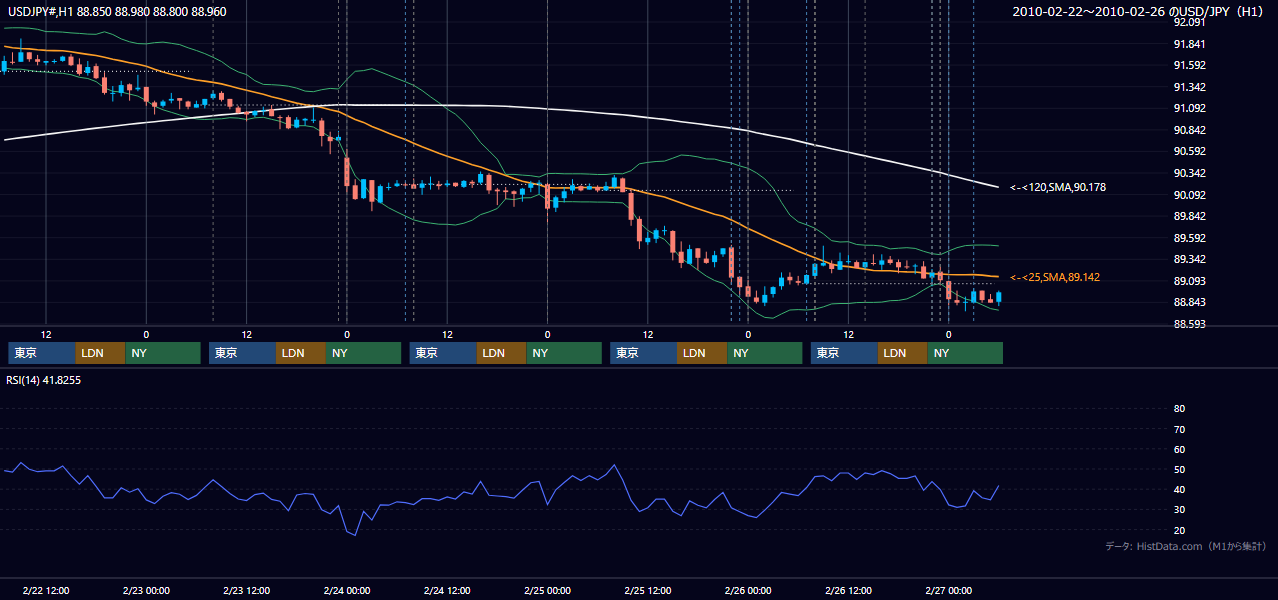Click price axis value 89.842
The image size is (1278, 600).
click(x=1188, y=216)
